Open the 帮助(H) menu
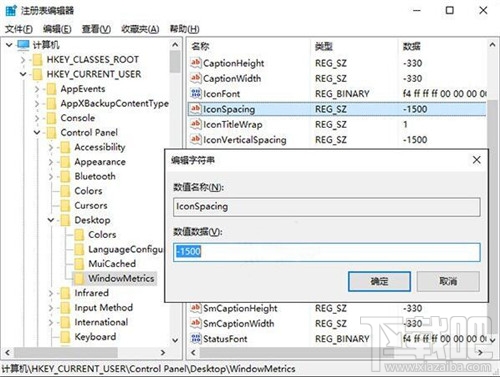 (x=185, y=29)
